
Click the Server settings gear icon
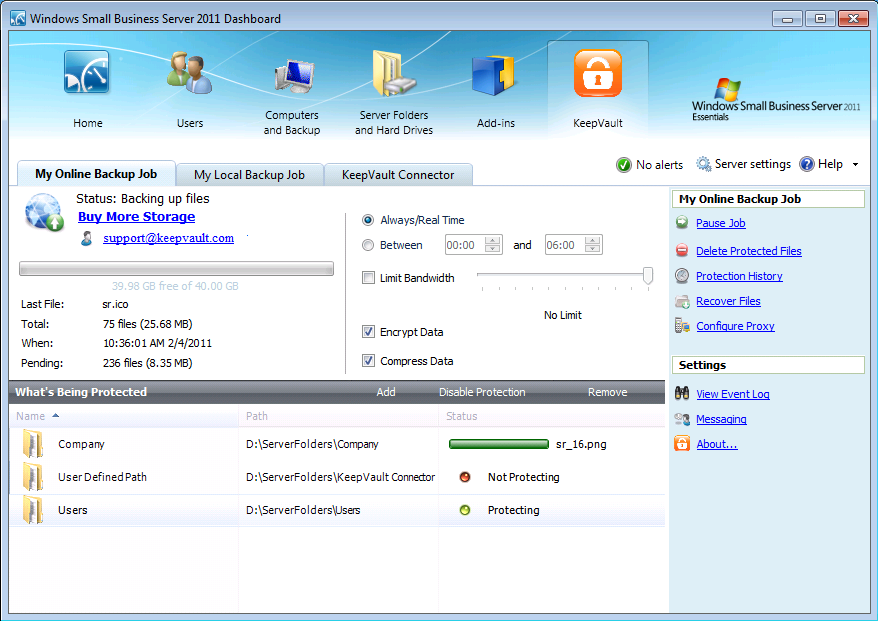pyautogui.click(x=703, y=164)
